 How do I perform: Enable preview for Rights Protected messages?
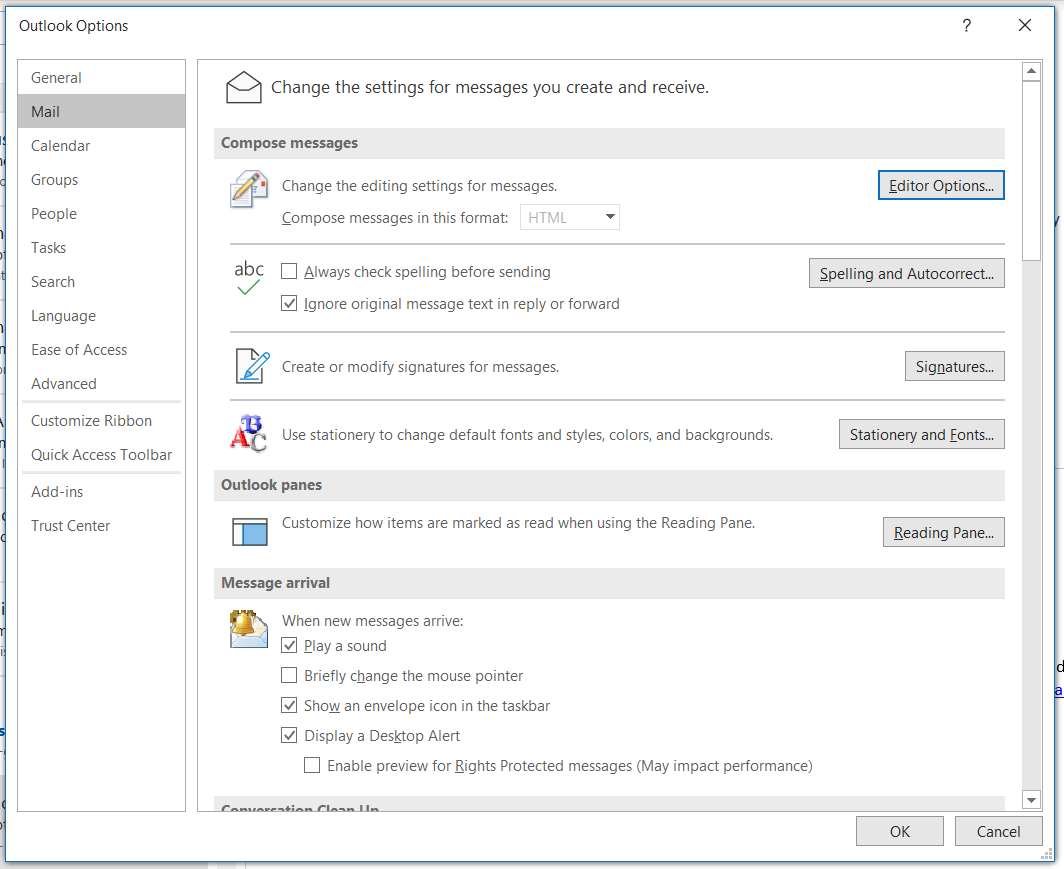[312, 765]
